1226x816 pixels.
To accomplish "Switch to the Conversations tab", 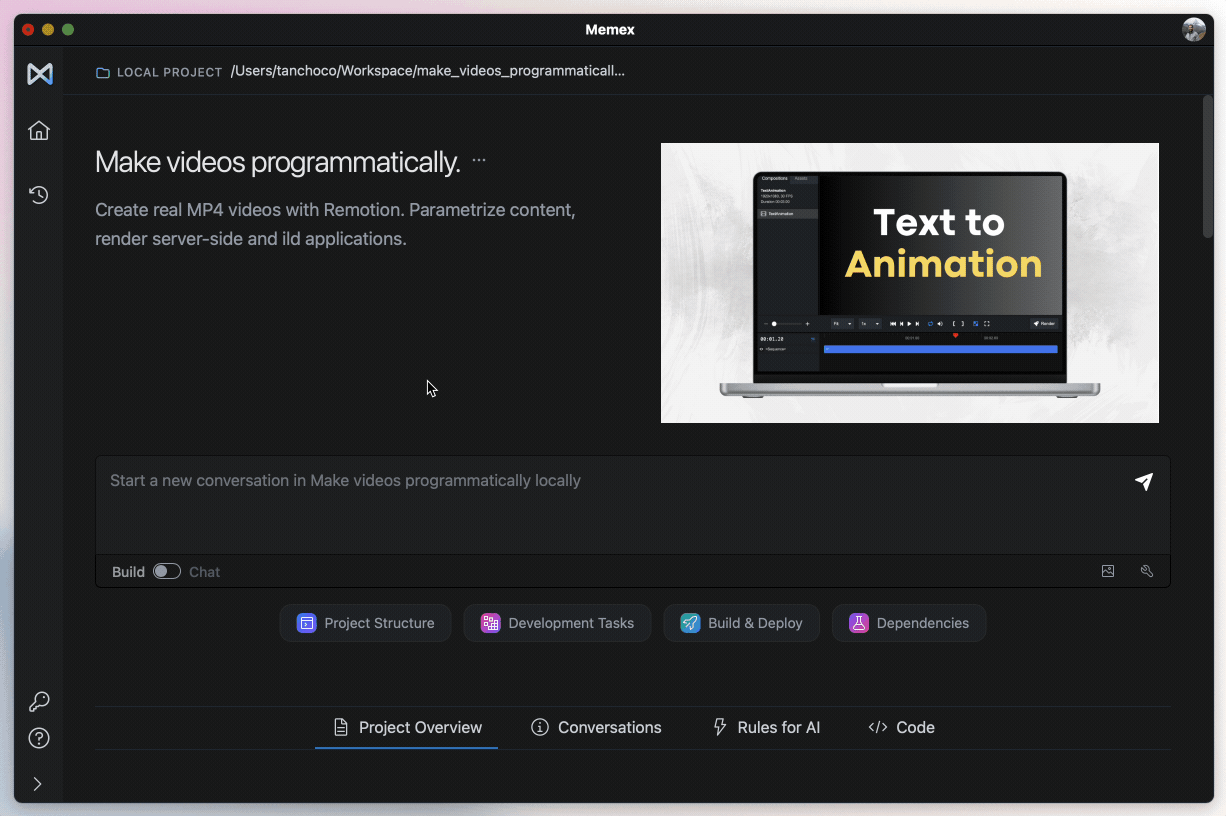I will [x=596, y=728].
